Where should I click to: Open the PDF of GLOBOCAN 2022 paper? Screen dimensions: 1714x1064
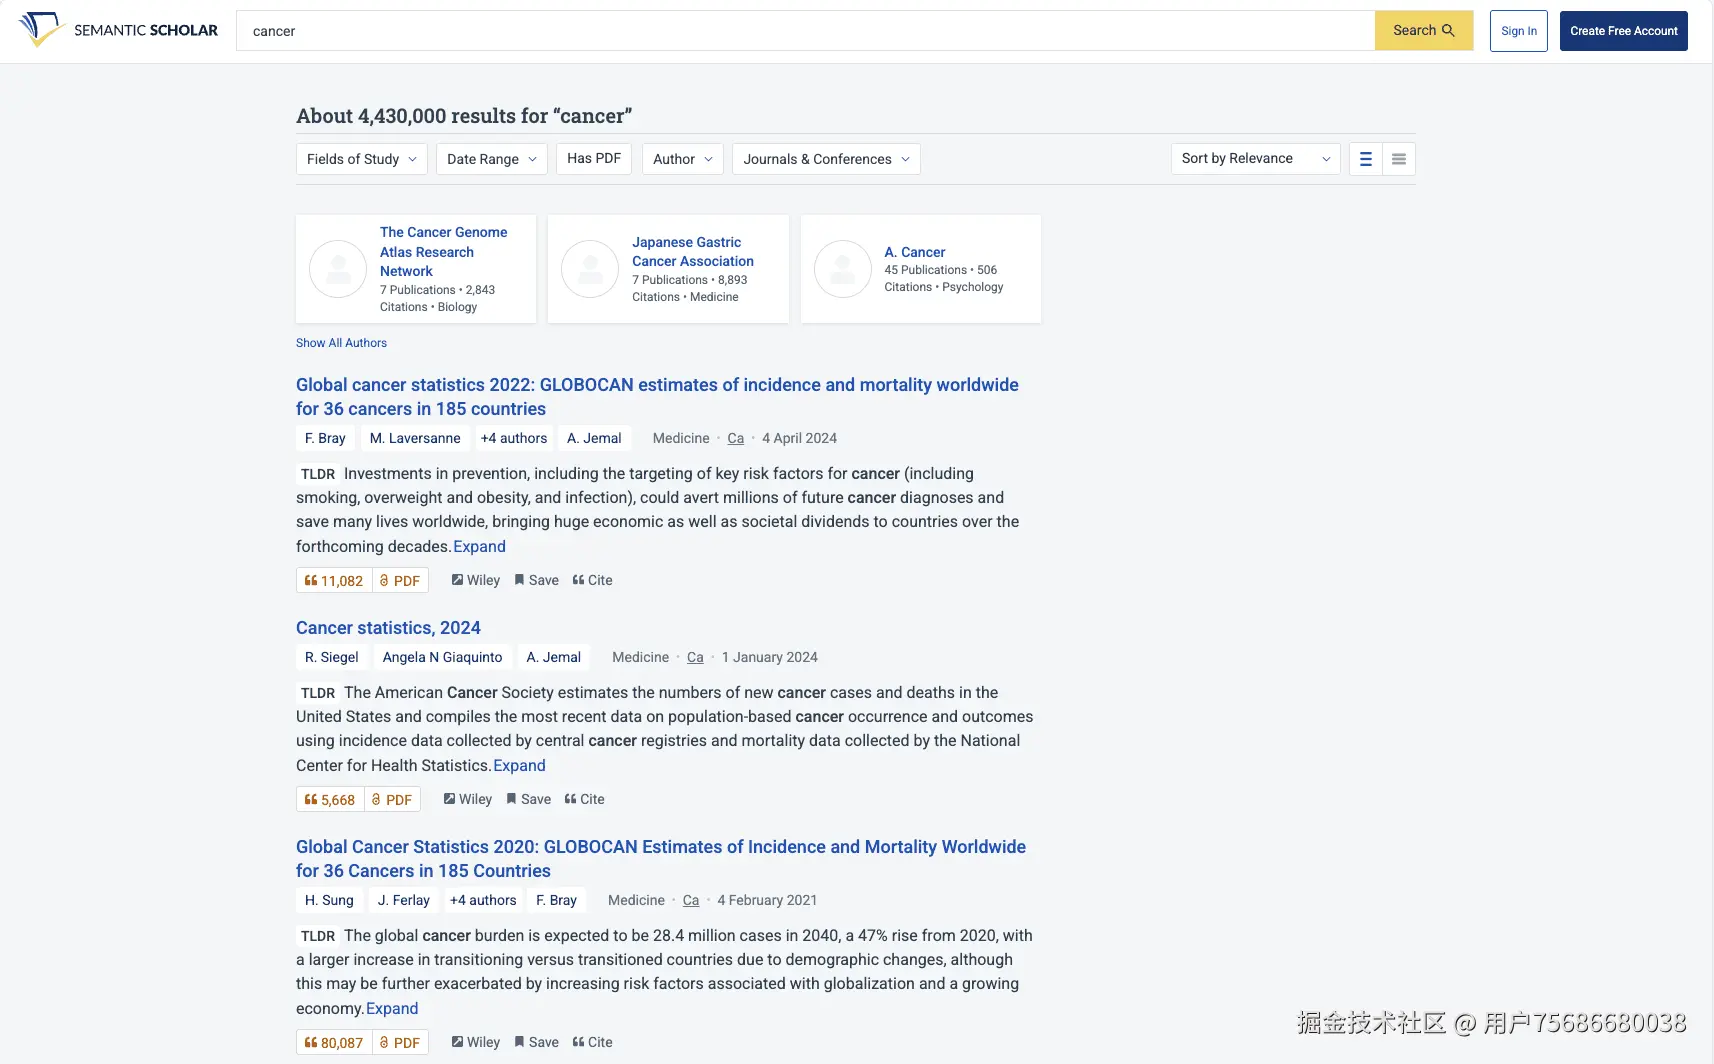(400, 580)
